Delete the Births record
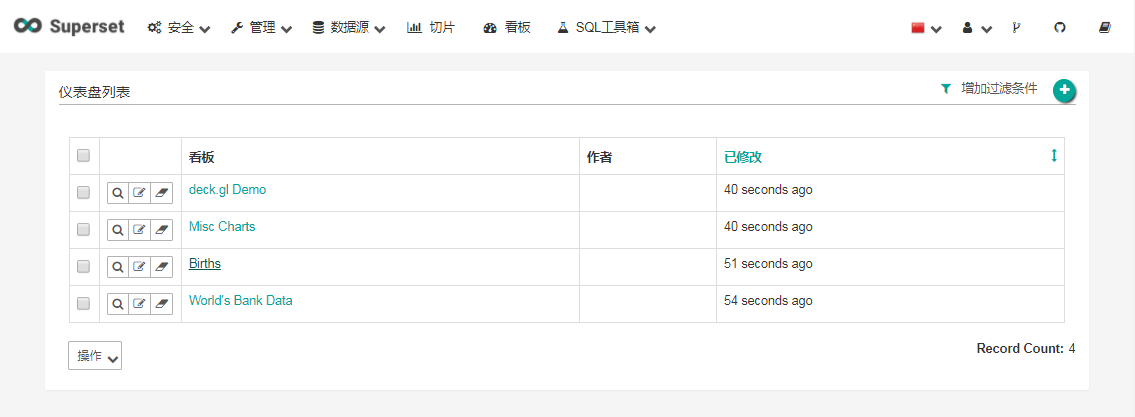 pos(161,266)
